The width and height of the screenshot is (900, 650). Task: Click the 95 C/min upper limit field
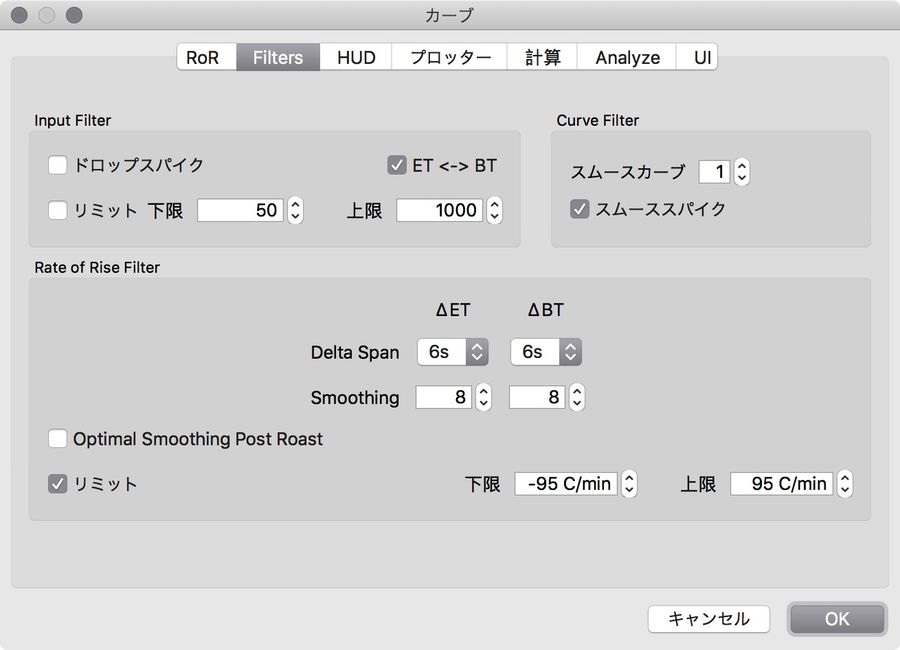(781, 483)
